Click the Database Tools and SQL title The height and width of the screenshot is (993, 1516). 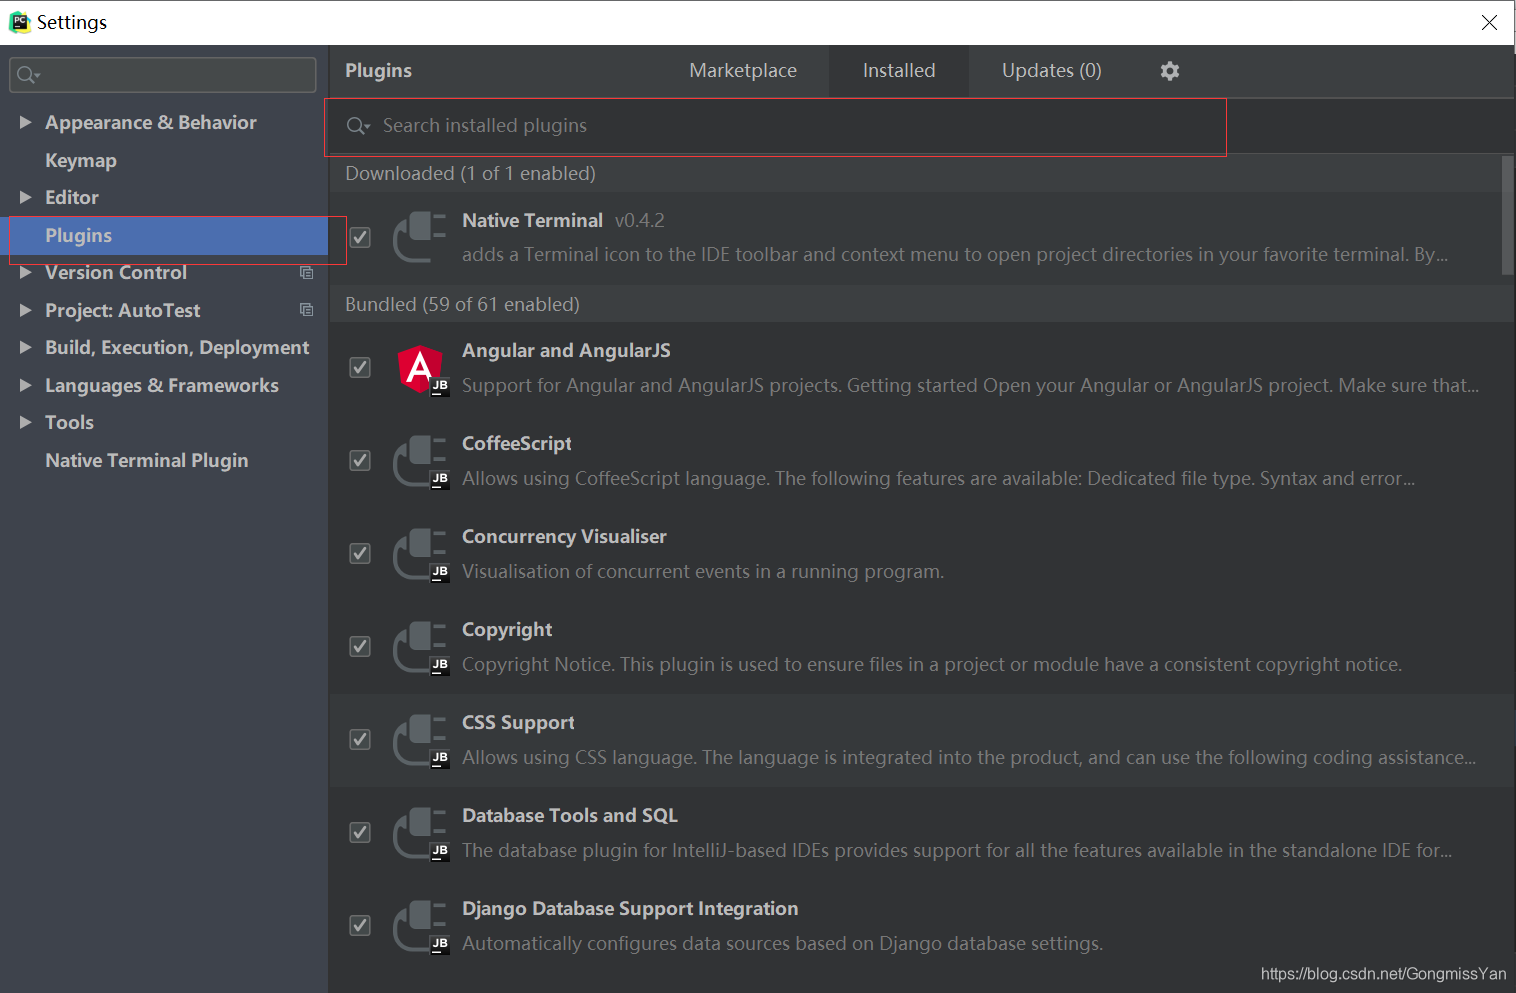click(x=570, y=815)
